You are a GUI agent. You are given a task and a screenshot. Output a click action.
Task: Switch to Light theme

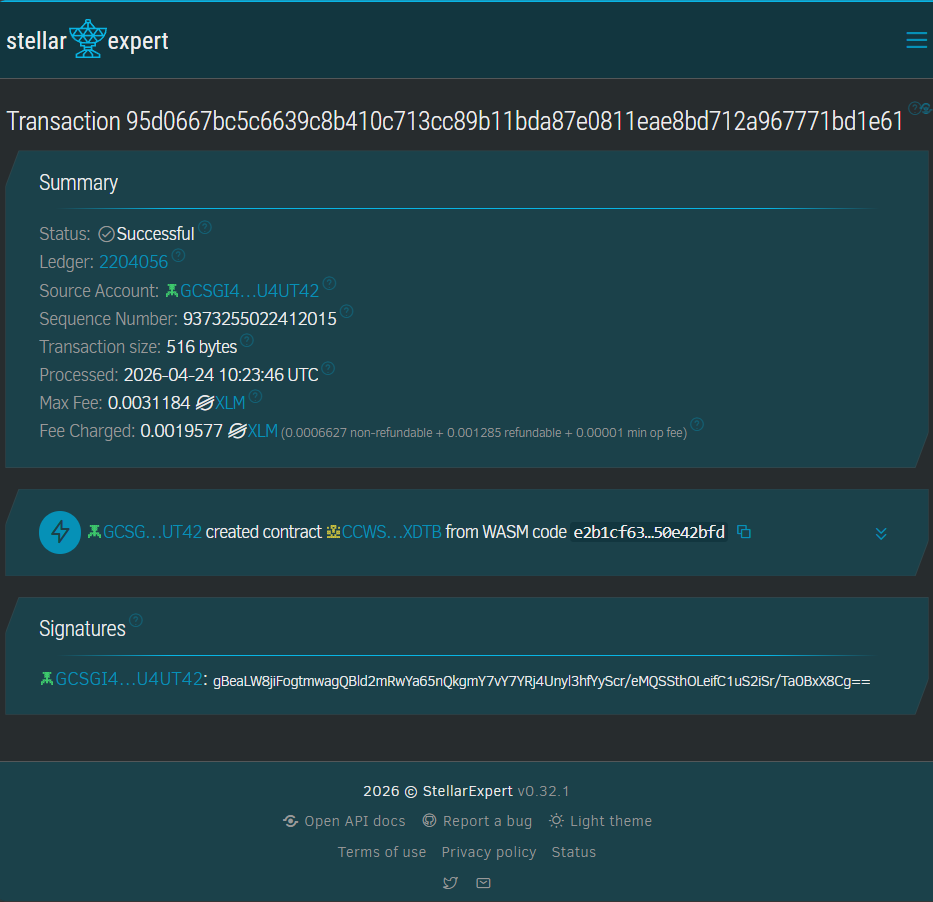point(600,821)
